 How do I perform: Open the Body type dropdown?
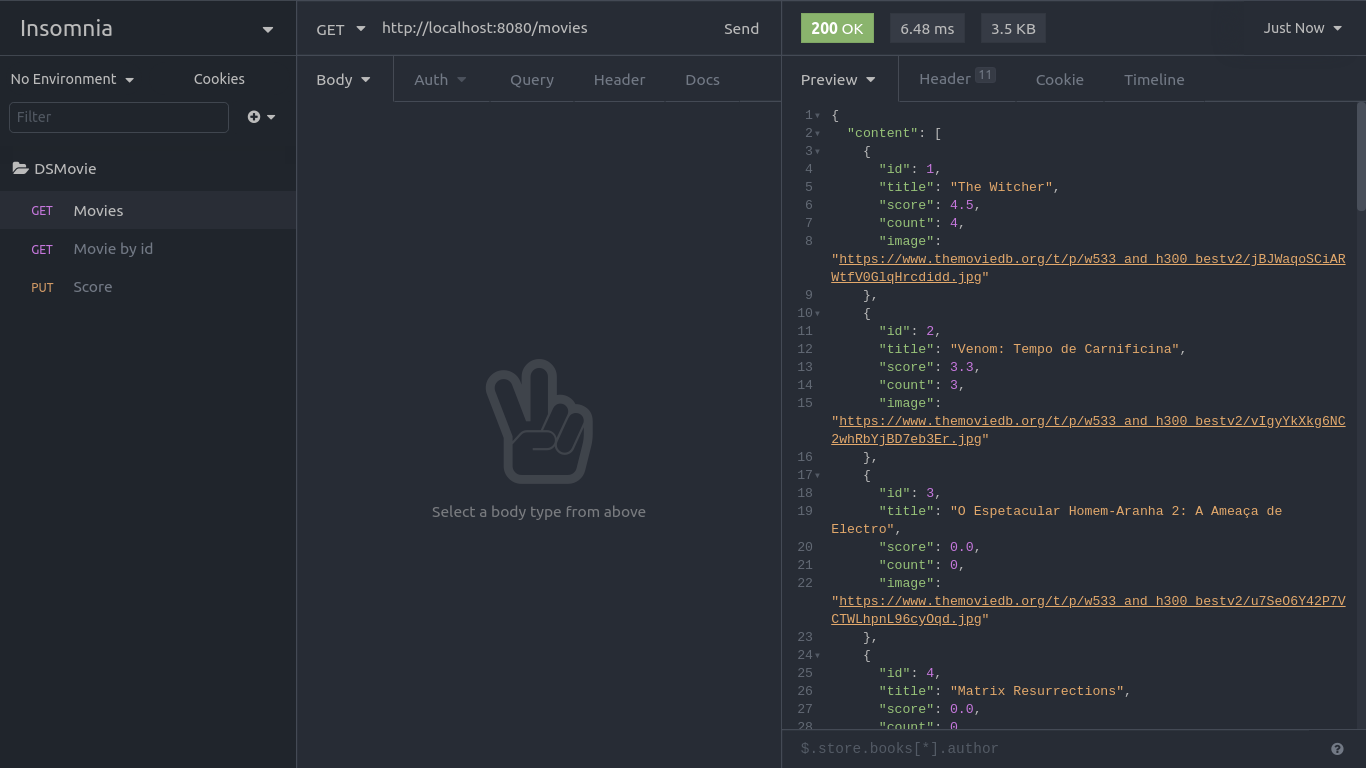coord(342,78)
